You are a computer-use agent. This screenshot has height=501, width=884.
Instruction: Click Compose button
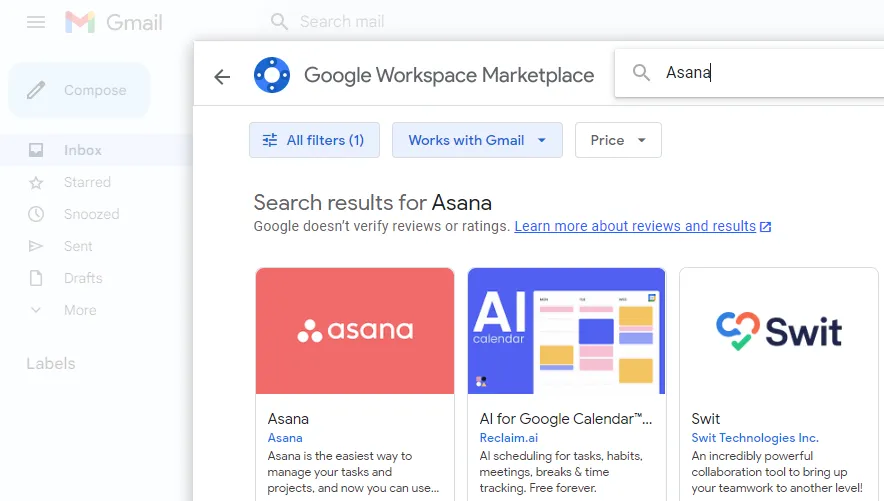click(x=79, y=90)
